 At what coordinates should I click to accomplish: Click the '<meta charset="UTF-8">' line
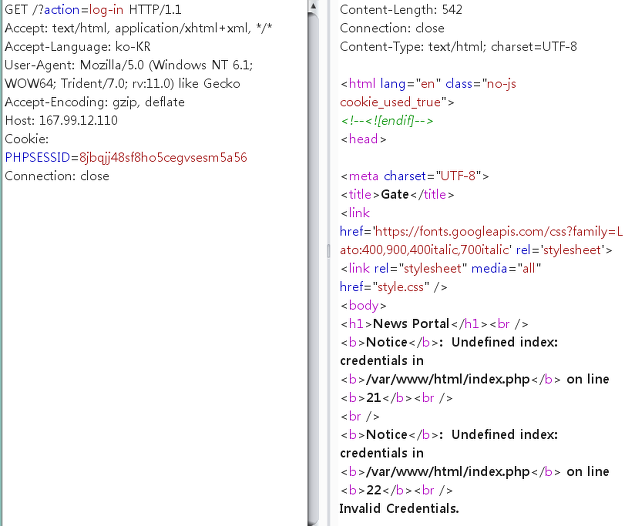coord(414,176)
